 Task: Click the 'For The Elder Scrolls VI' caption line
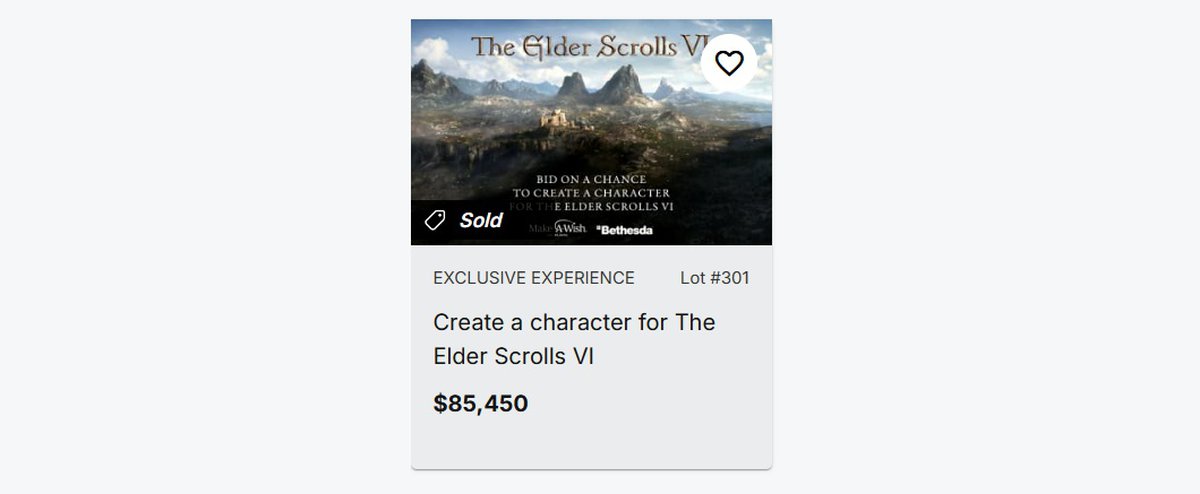(595, 207)
